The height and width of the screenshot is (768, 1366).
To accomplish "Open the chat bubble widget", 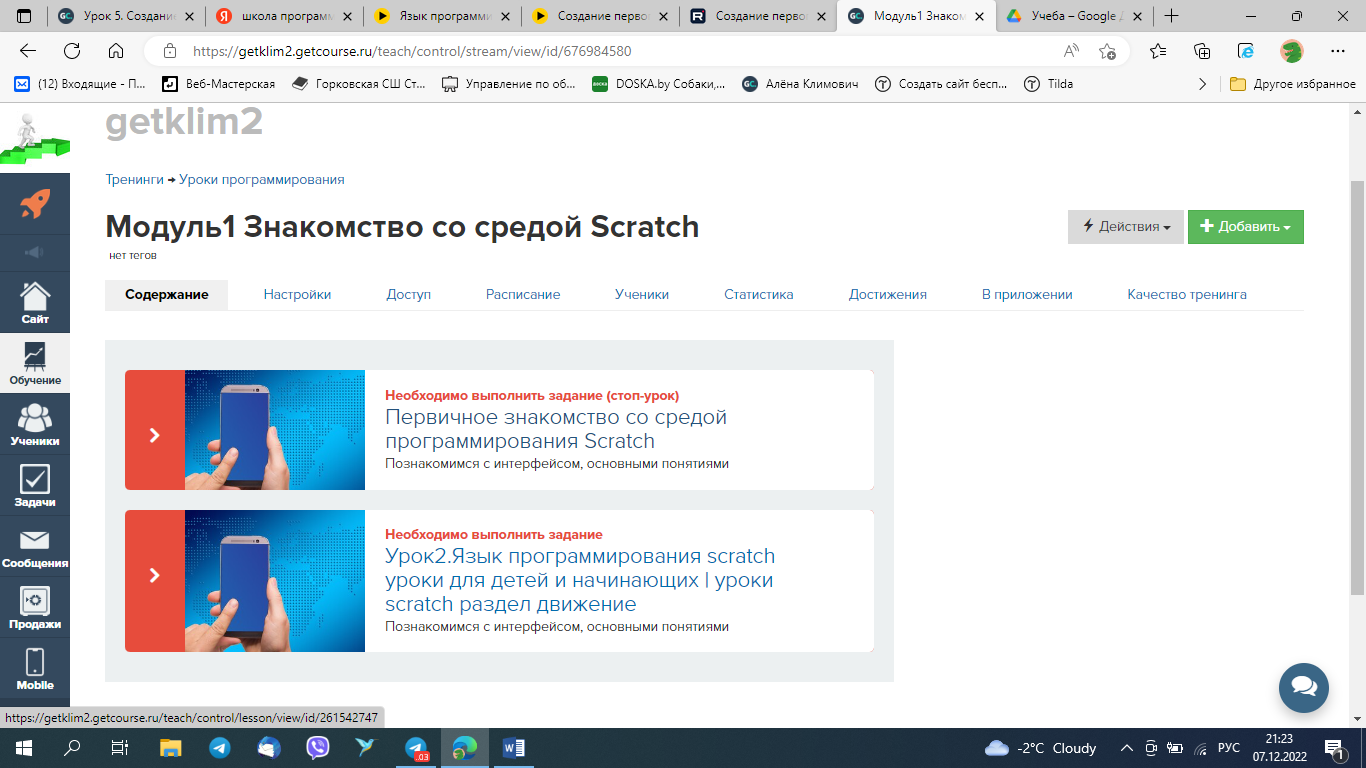I will point(1303,687).
